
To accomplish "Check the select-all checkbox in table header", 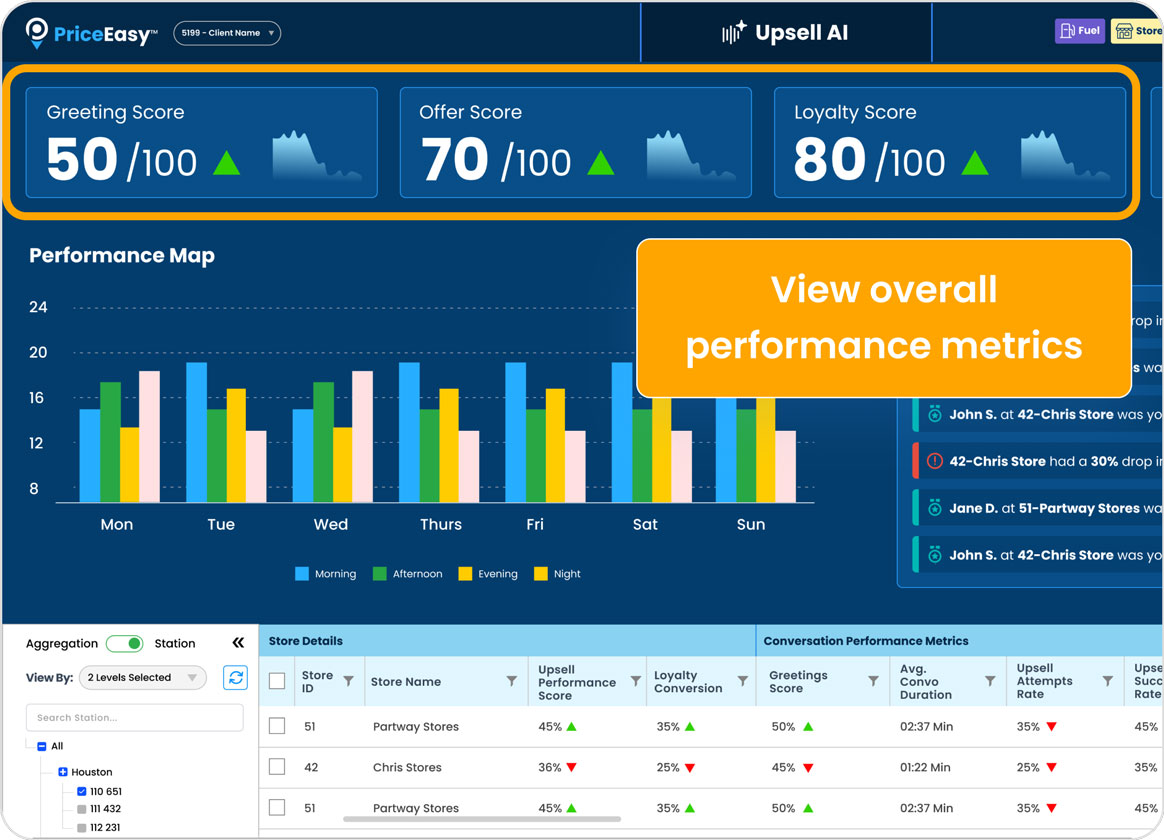I will point(277,681).
